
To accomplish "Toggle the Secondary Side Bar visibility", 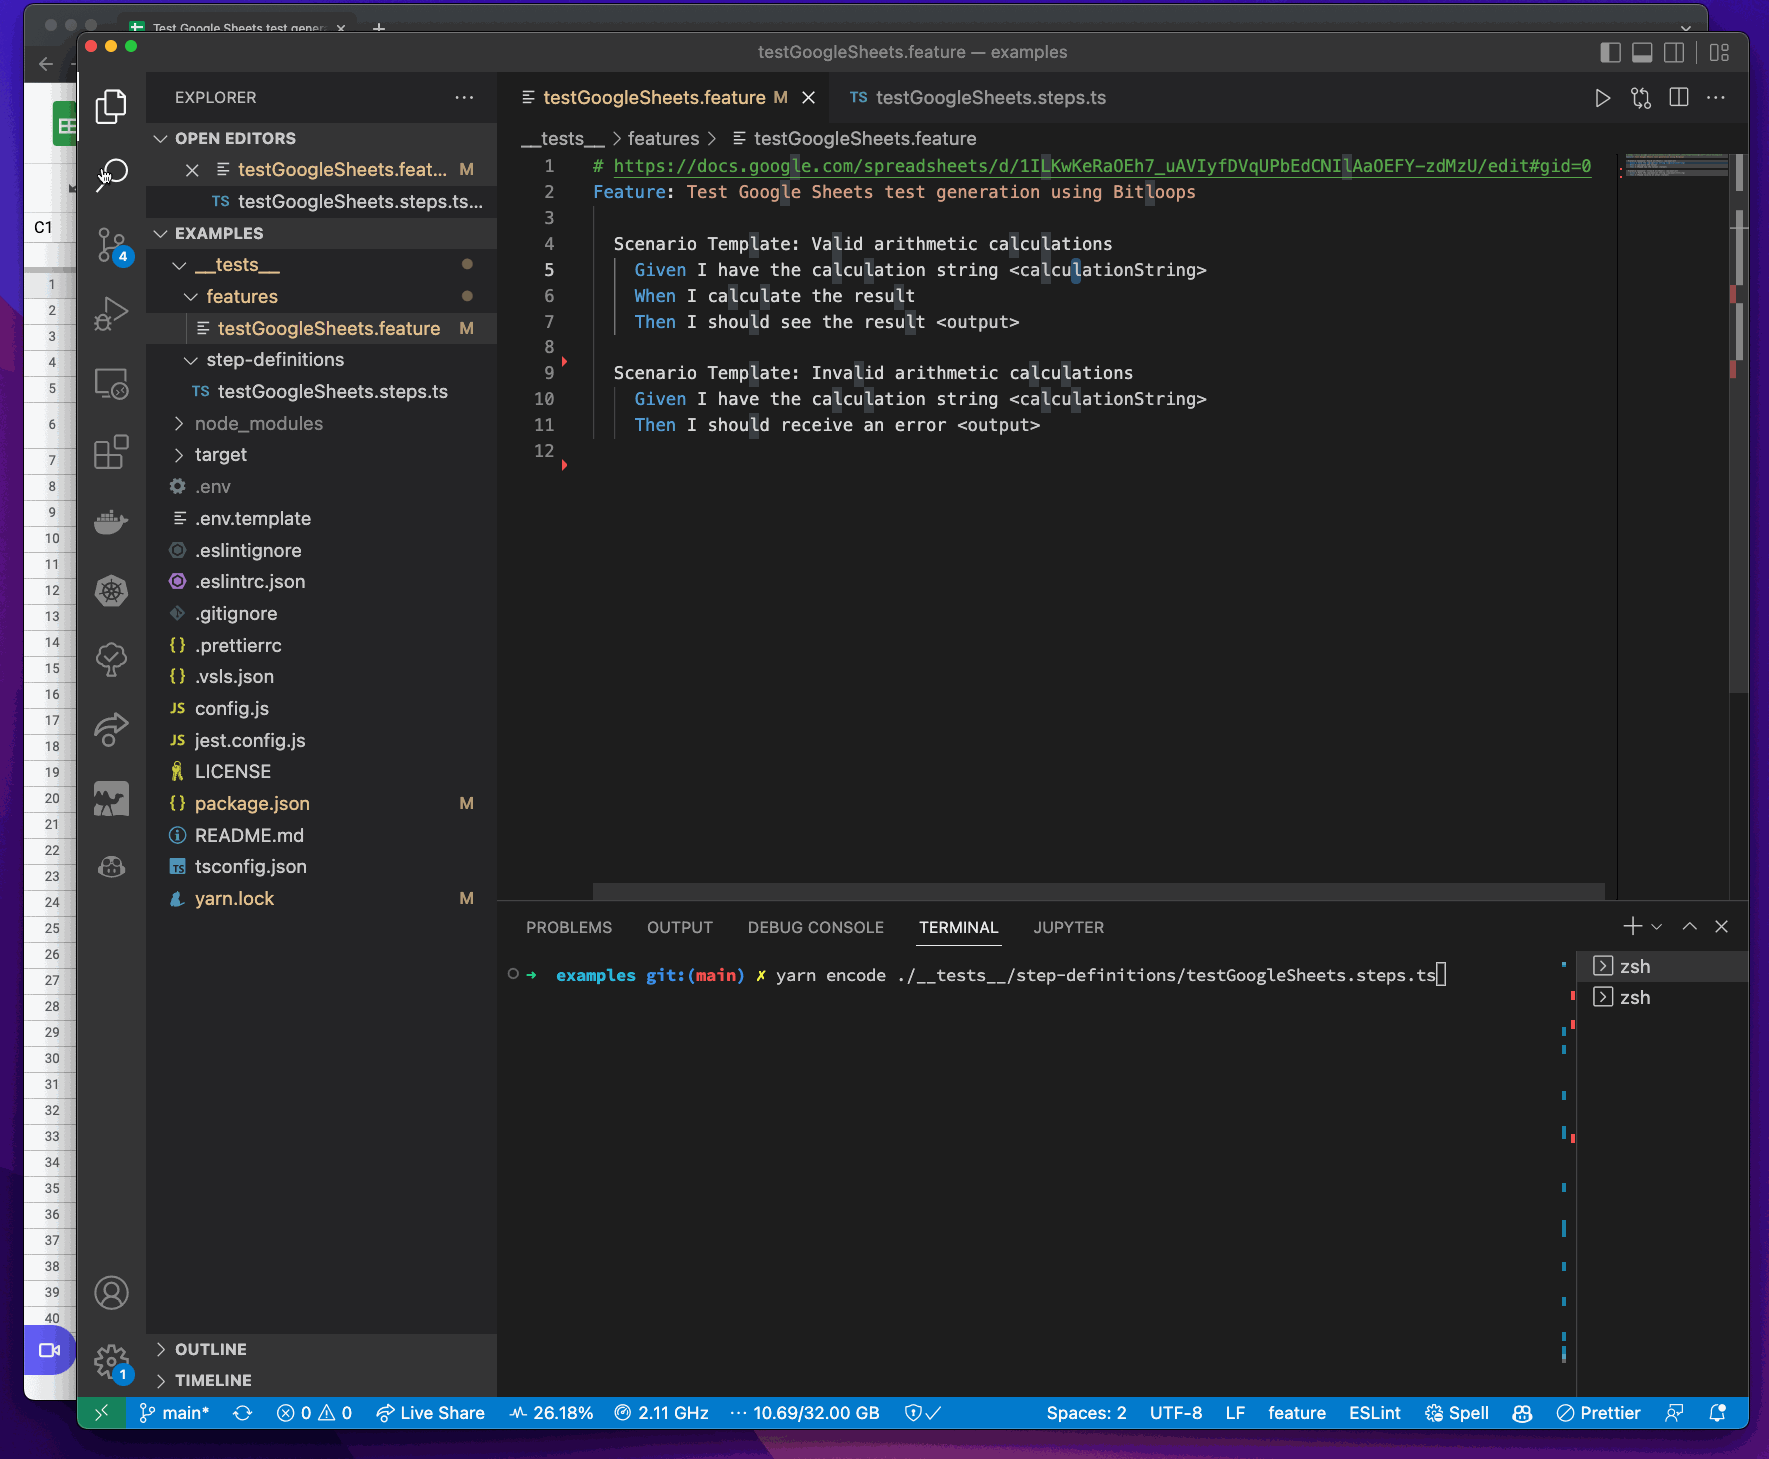I will coord(1674,52).
